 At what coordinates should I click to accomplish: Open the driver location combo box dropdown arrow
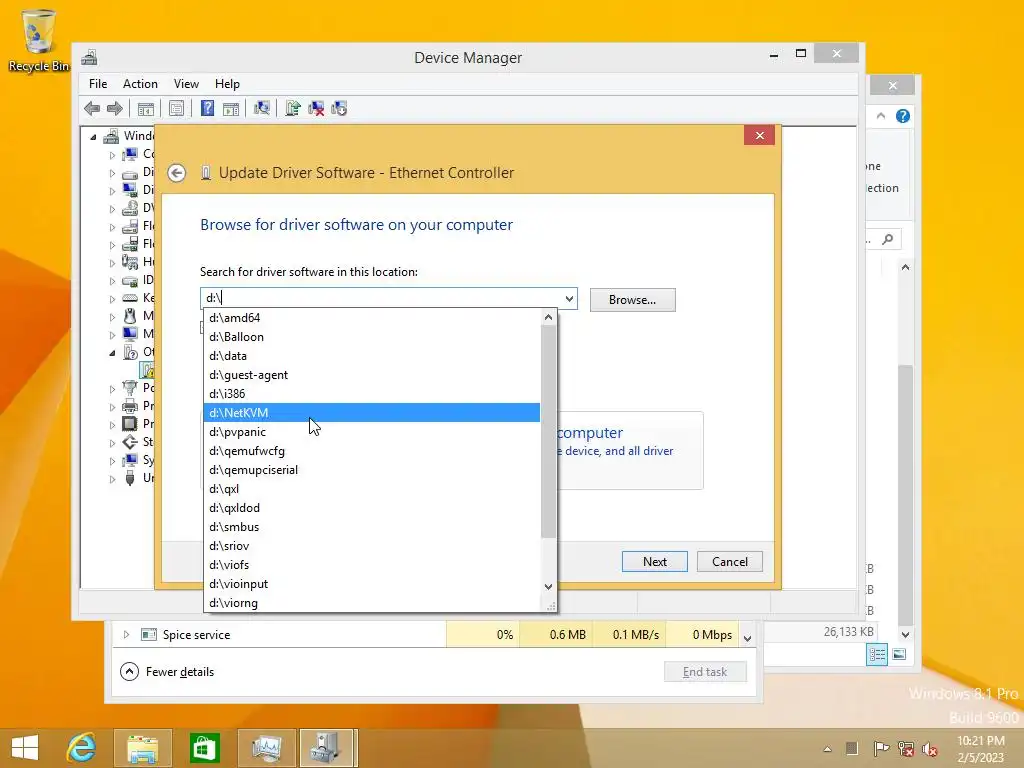coord(569,298)
